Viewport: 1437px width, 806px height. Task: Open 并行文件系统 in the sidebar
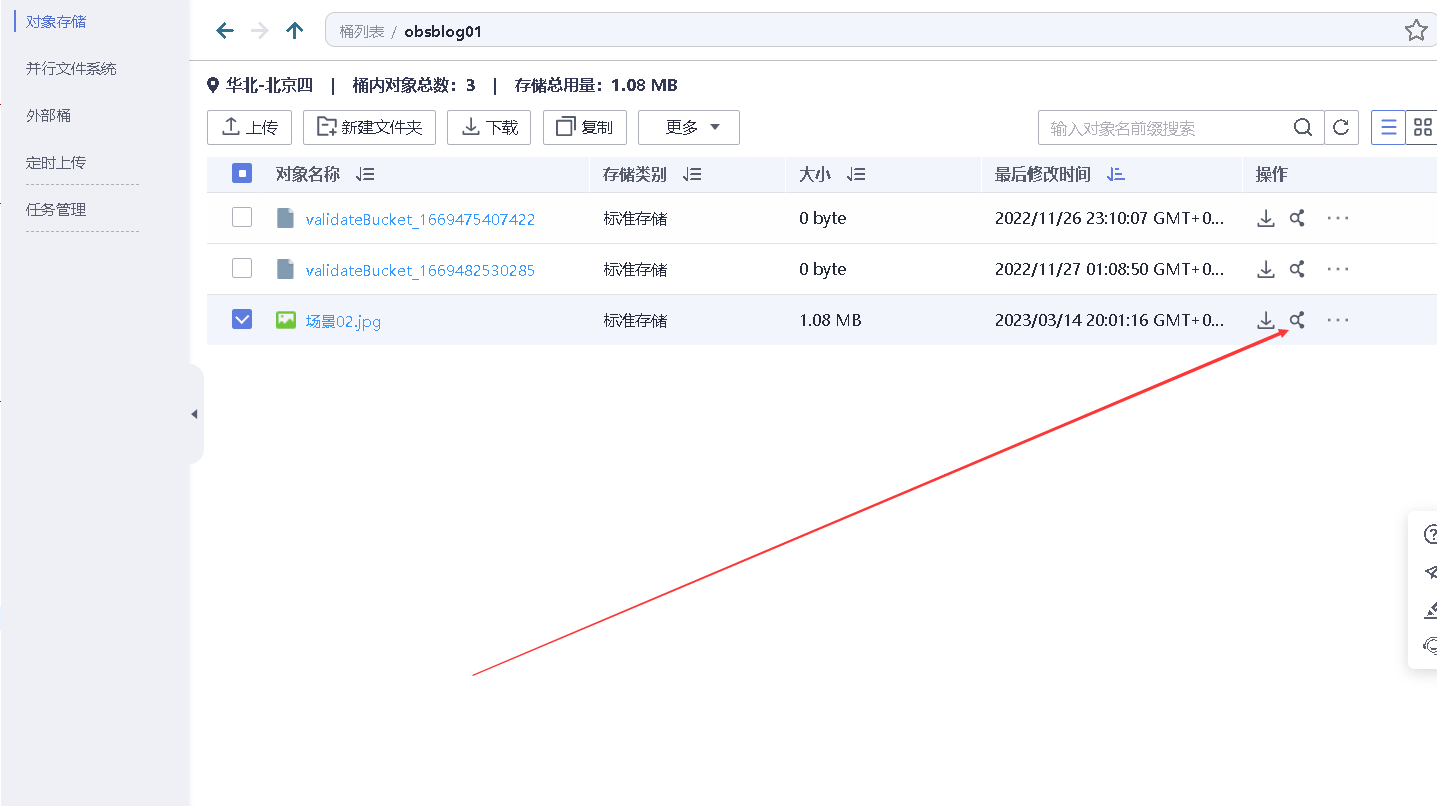click(x=71, y=68)
